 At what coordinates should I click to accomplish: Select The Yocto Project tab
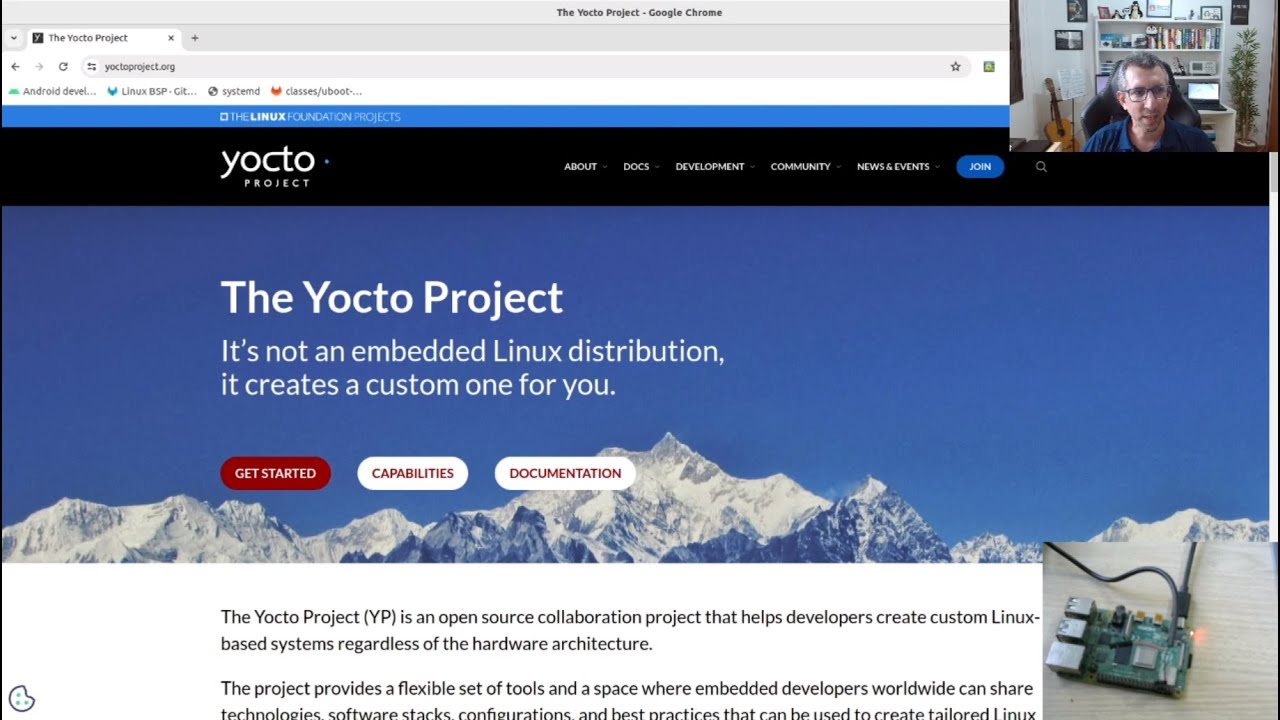(103, 38)
